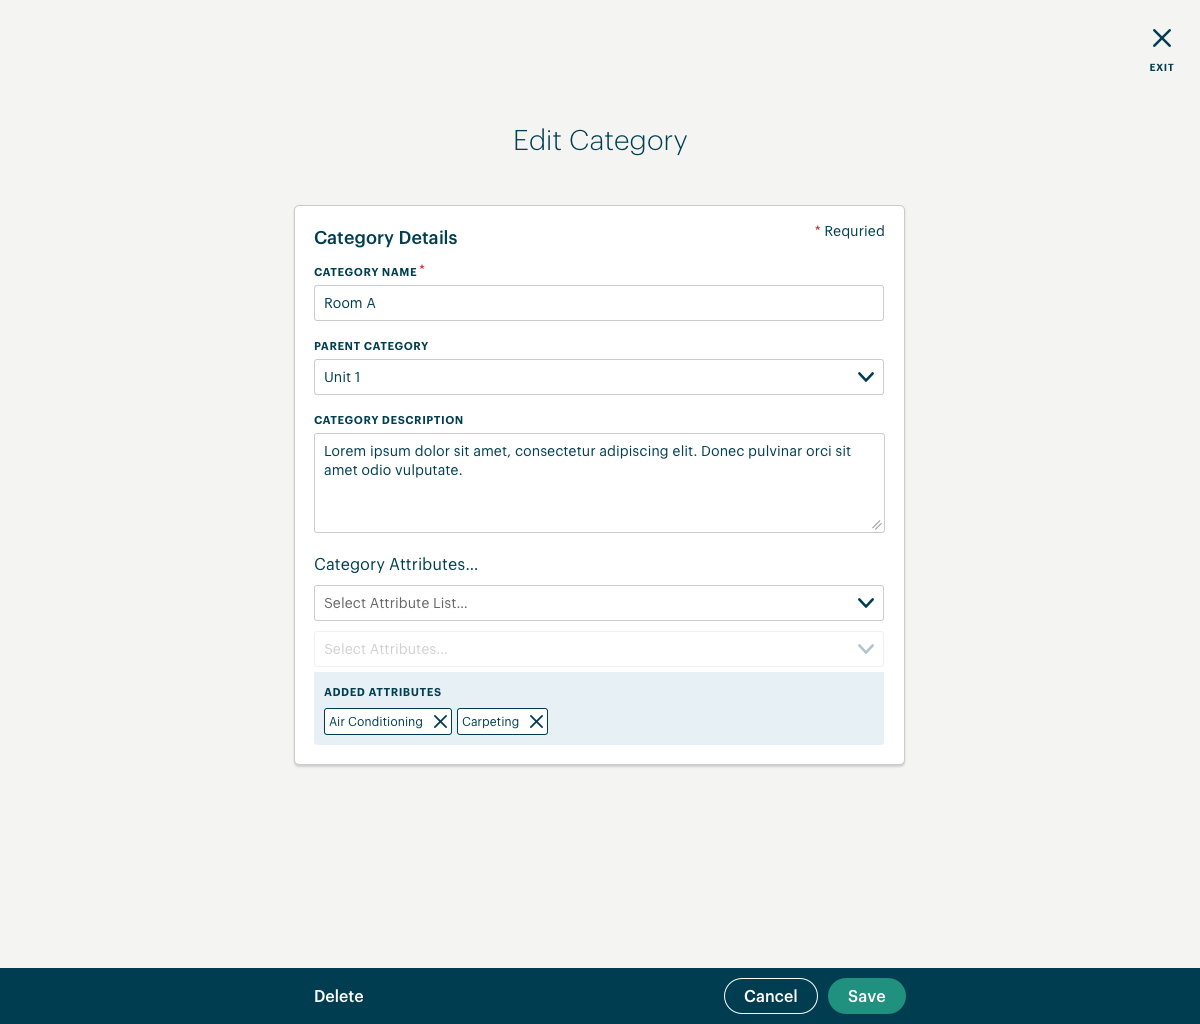1200x1024 pixels.
Task: Focus the Category Name field containing Room A
Action: [x=599, y=303]
